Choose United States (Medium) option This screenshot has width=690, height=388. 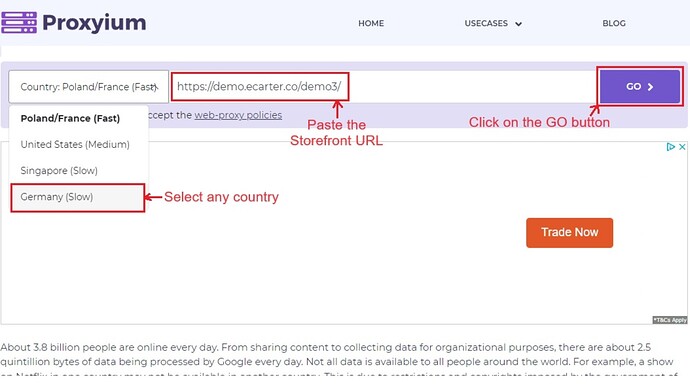click(x=75, y=144)
